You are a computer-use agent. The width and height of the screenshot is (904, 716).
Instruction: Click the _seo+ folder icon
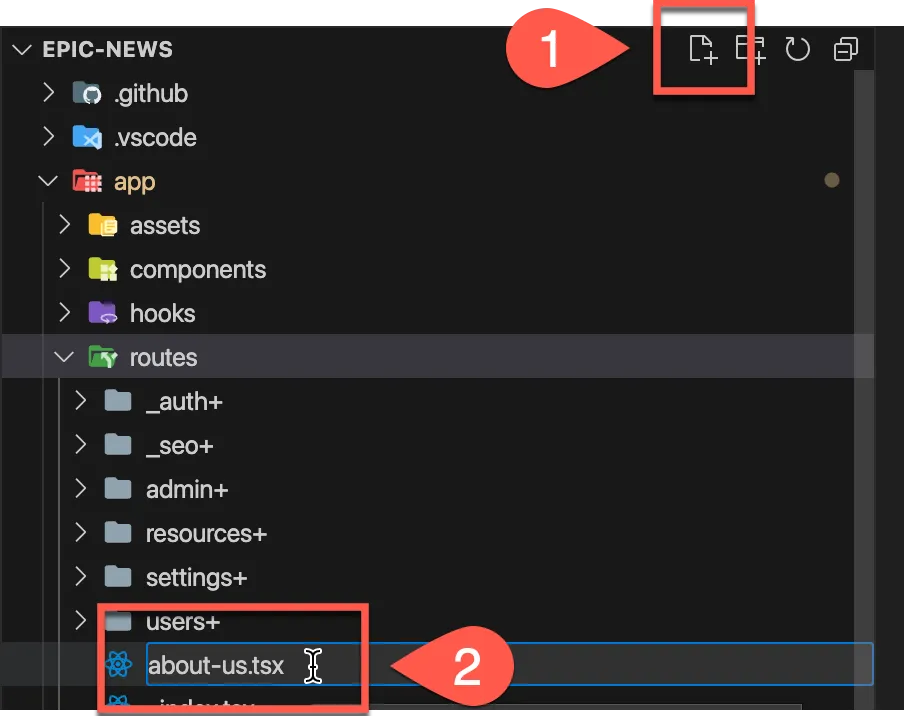tap(118, 444)
